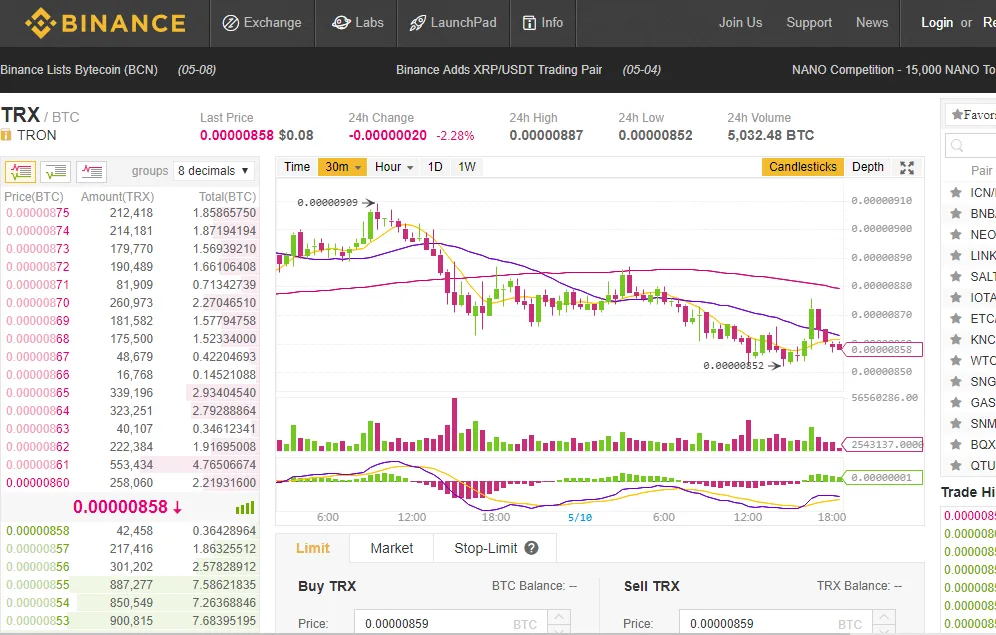The width and height of the screenshot is (996, 635).
Task: Click the Binance logo
Action: click(x=105, y=23)
